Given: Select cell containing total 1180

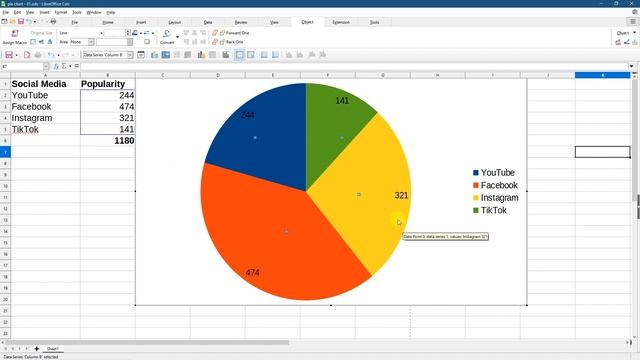Looking at the screenshot, I should [108, 140].
